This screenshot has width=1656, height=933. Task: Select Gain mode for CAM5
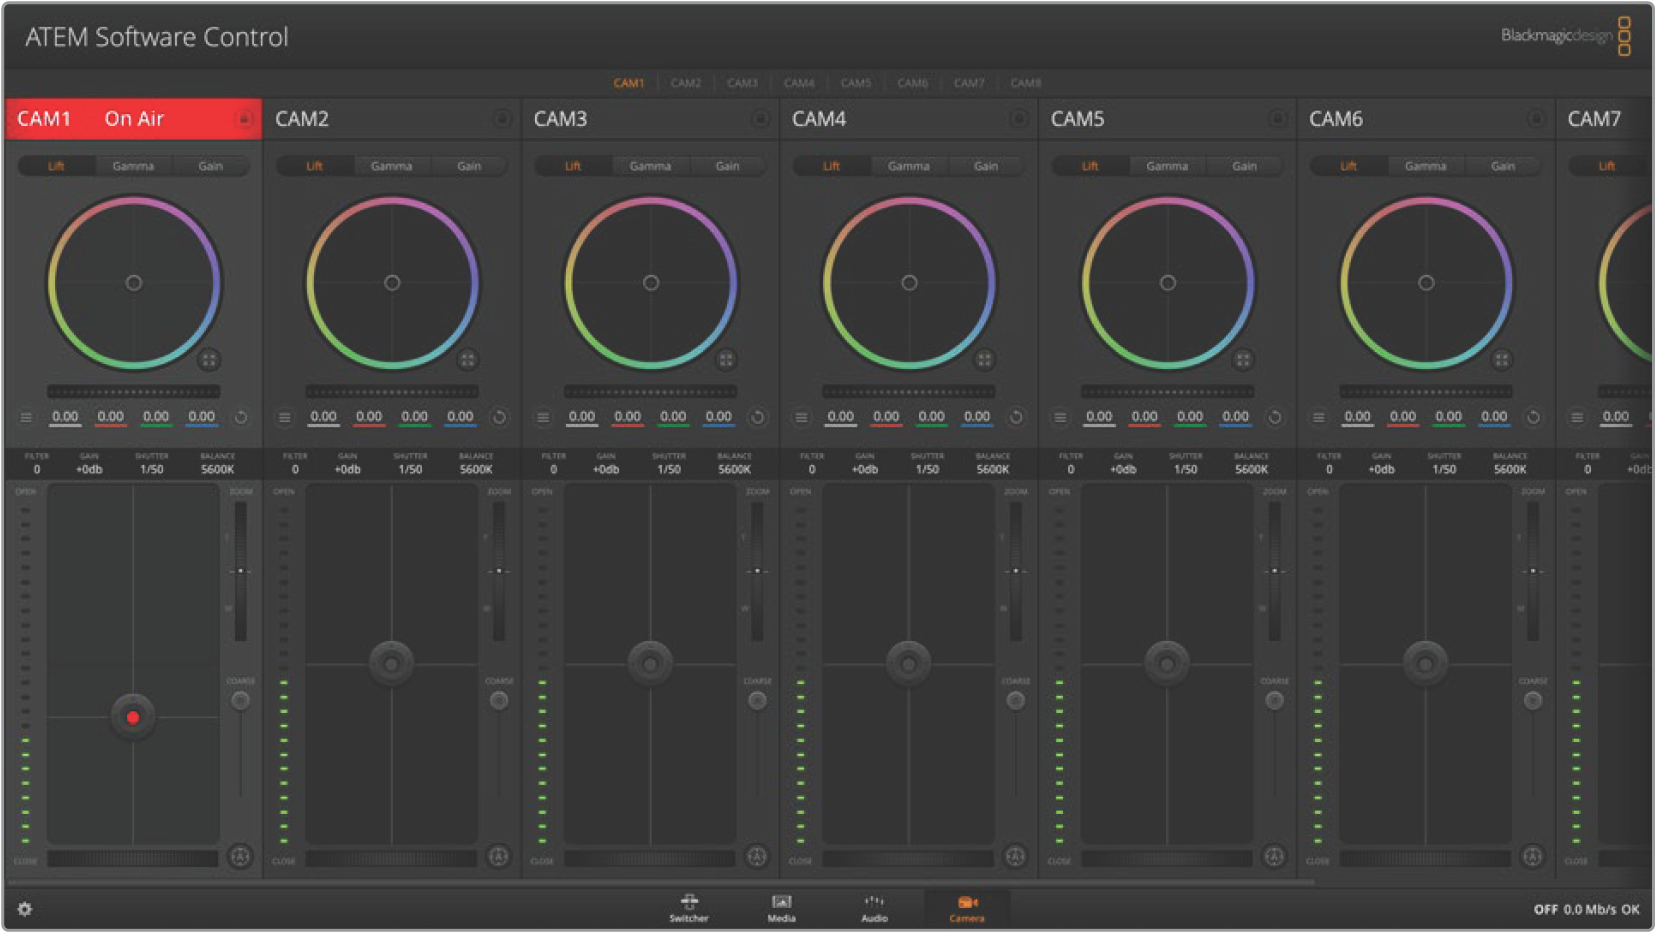(x=1245, y=166)
